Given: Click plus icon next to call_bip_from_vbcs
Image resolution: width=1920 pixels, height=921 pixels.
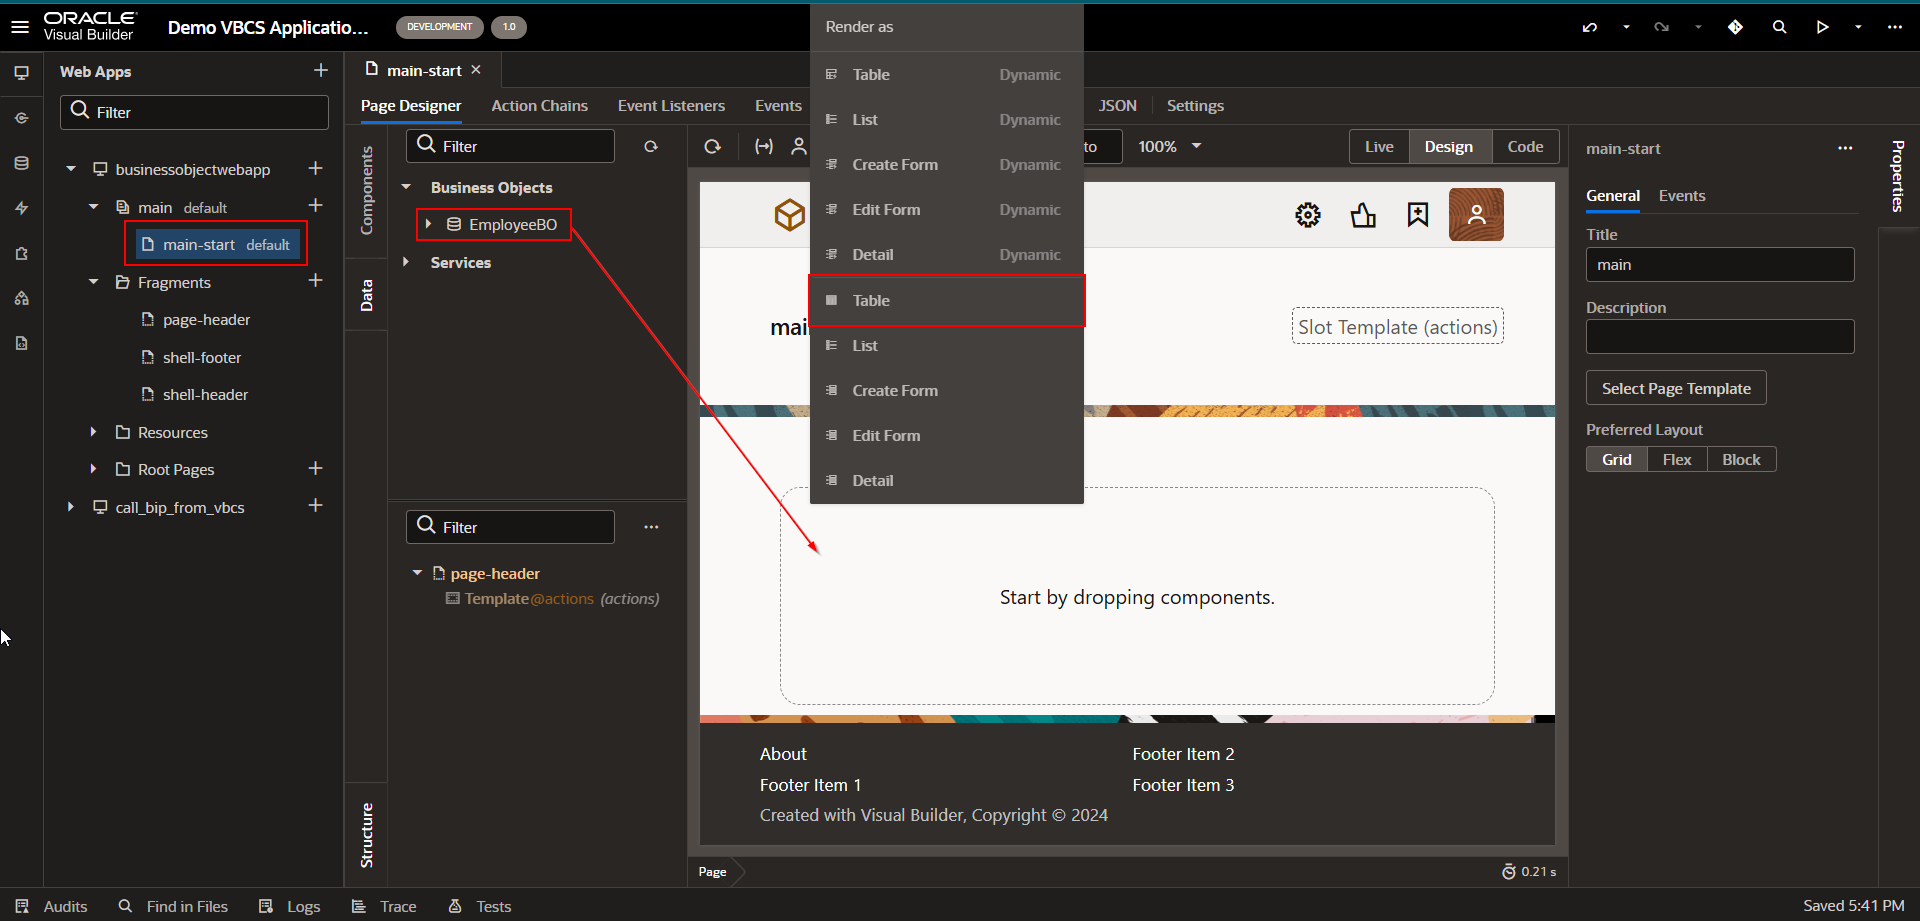Looking at the screenshot, I should pos(315,506).
